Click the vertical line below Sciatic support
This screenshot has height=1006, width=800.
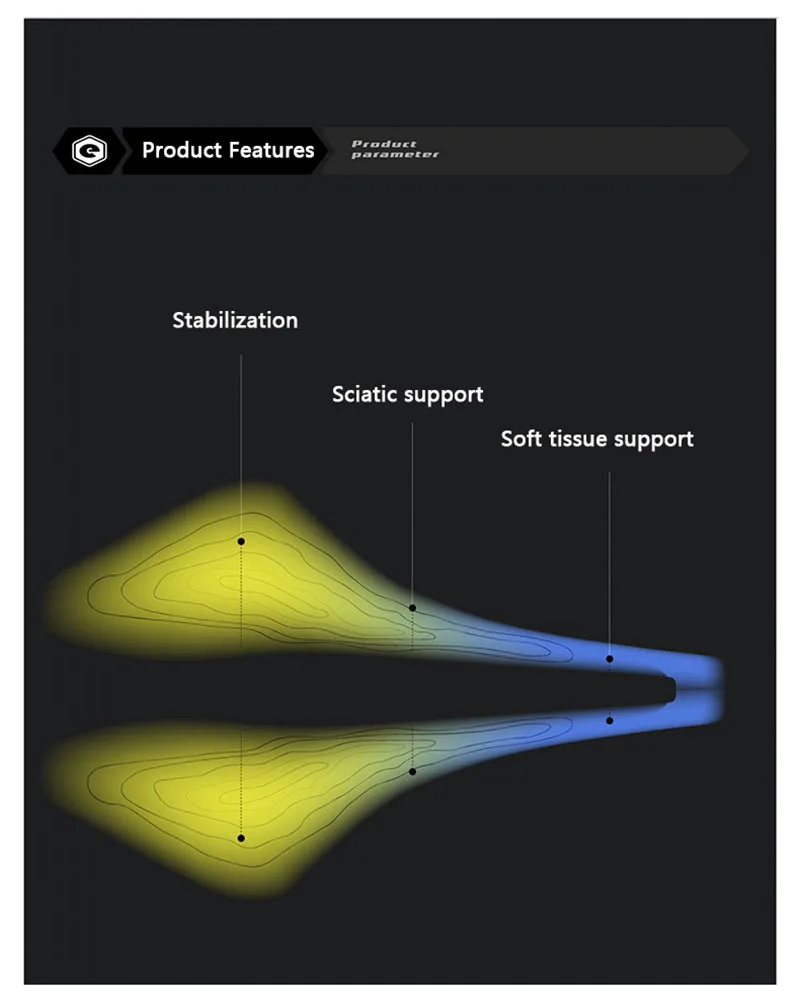(x=412, y=513)
